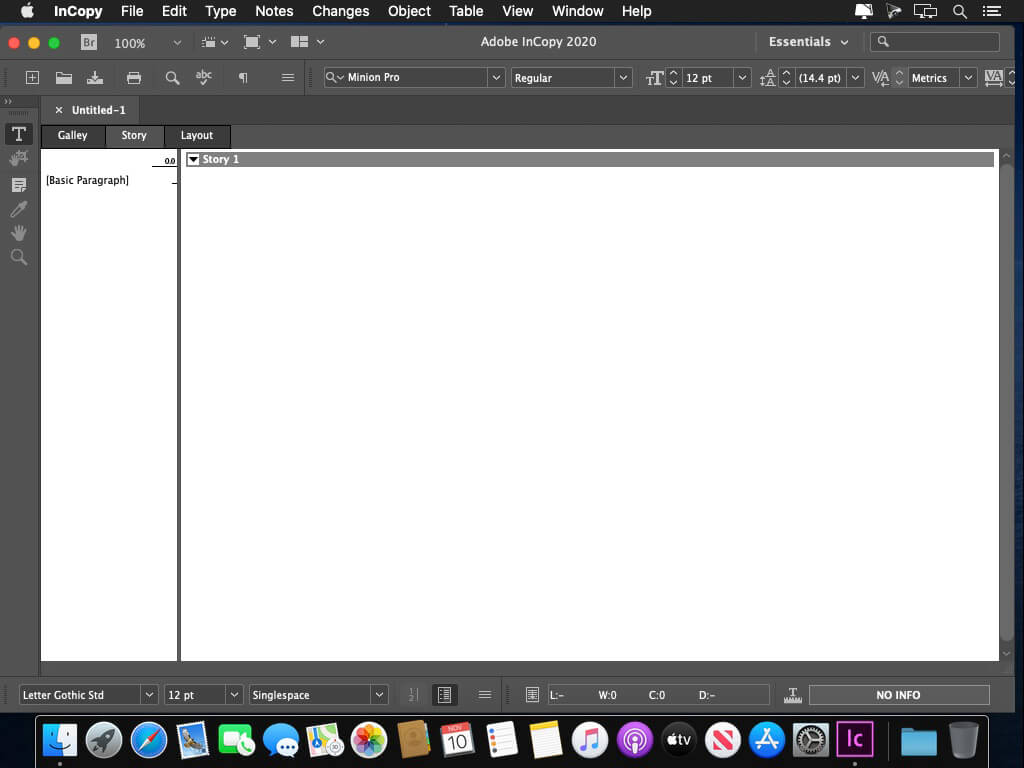Click the Galley view tab

point(72,135)
